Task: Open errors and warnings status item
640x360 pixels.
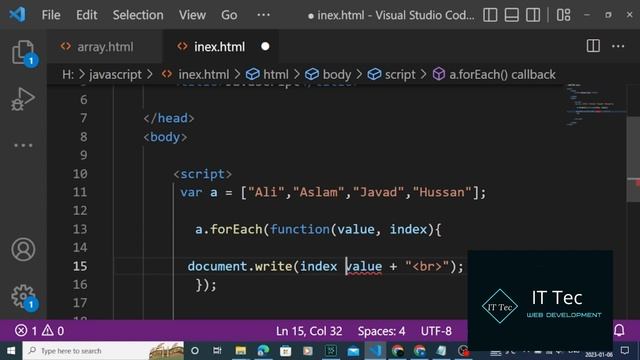Action: tap(40, 330)
